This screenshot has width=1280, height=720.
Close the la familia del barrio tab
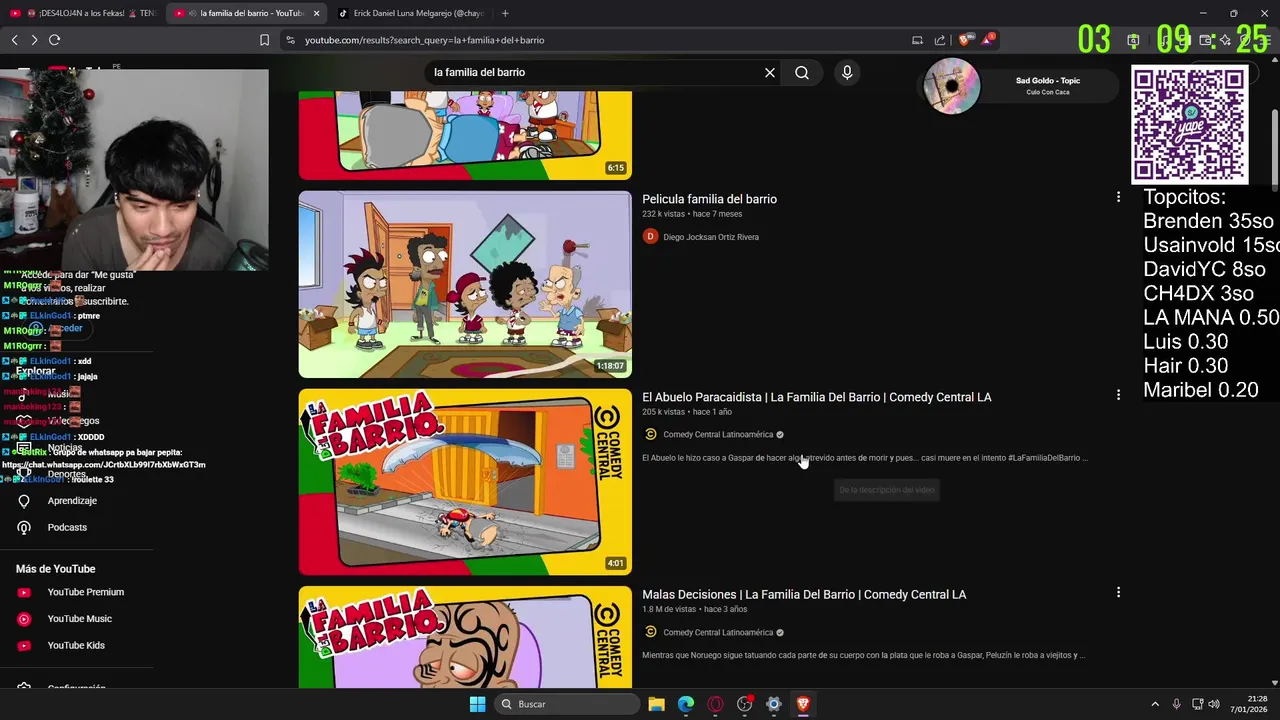[x=317, y=13]
